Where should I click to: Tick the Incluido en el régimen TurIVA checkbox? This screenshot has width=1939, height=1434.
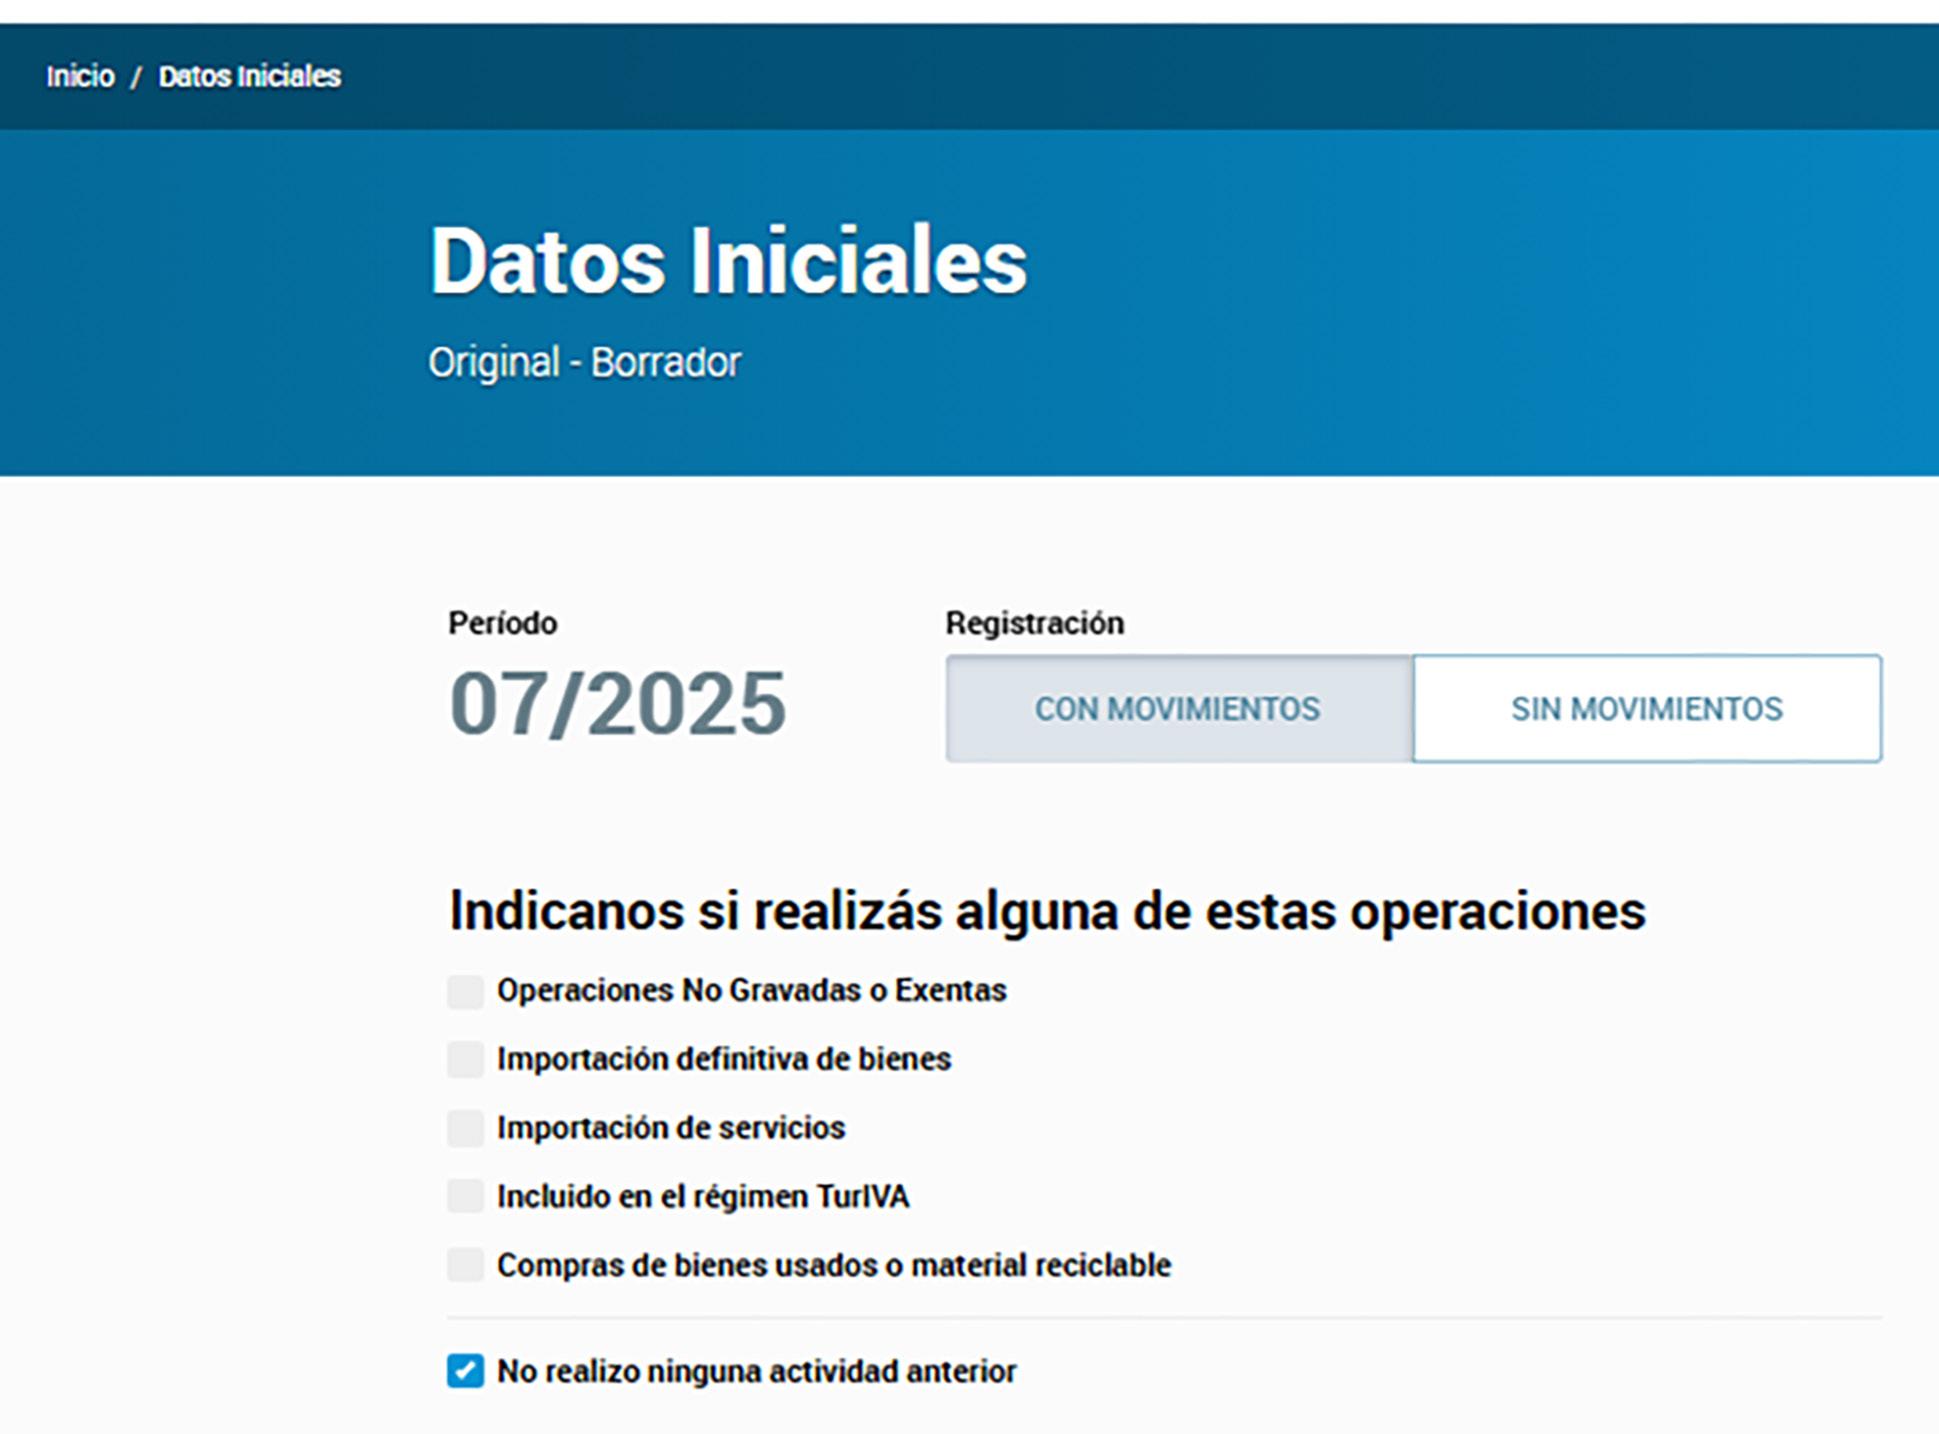[x=465, y=1196]
